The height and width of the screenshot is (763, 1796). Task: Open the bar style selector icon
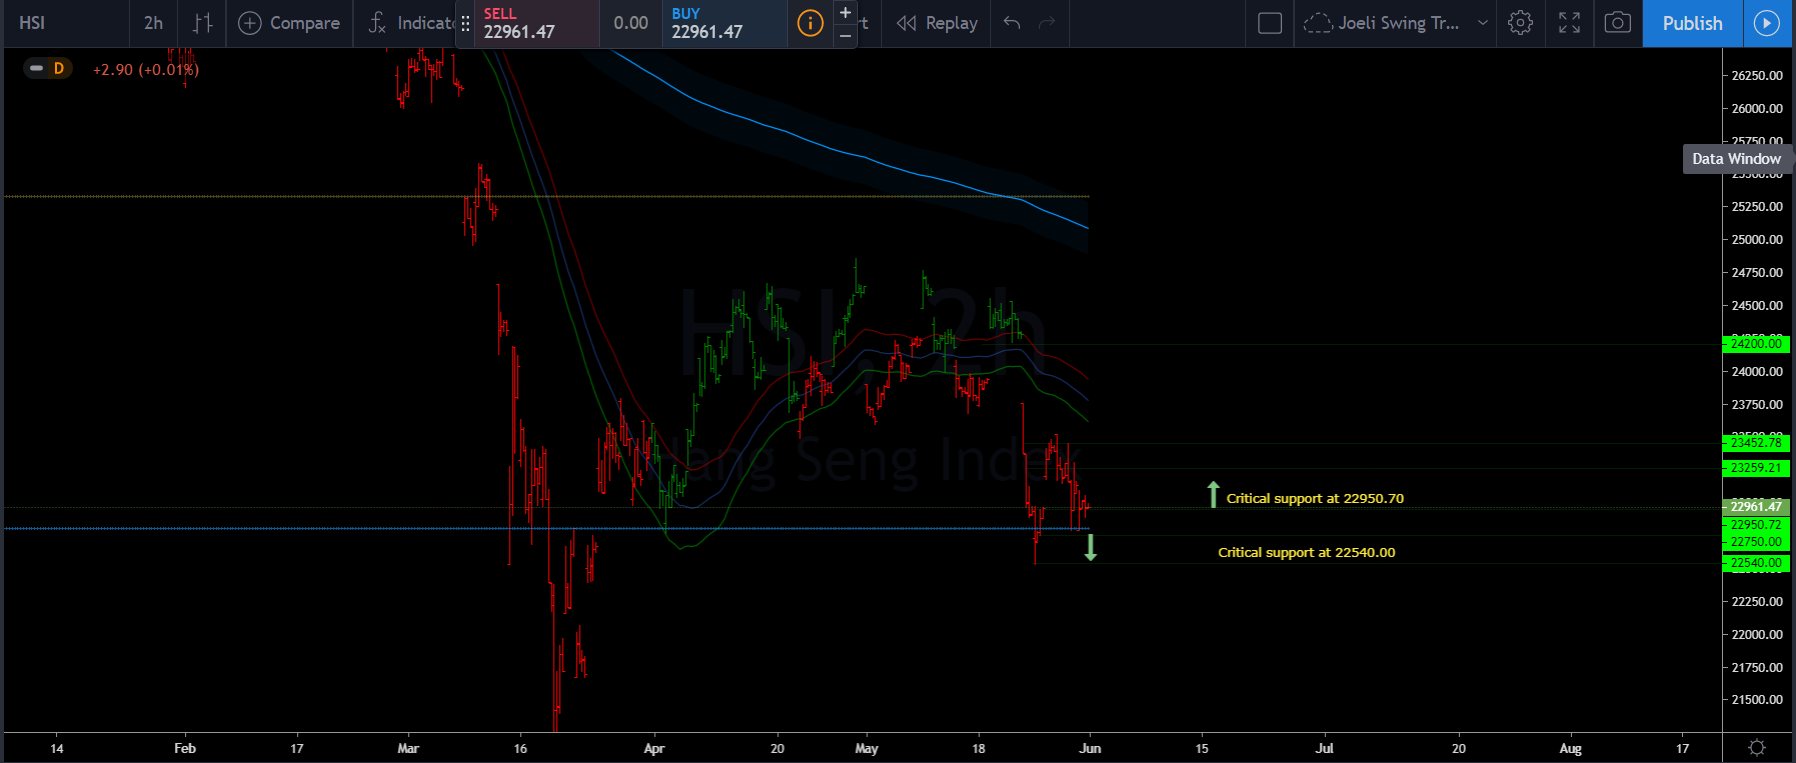point(202,23)
